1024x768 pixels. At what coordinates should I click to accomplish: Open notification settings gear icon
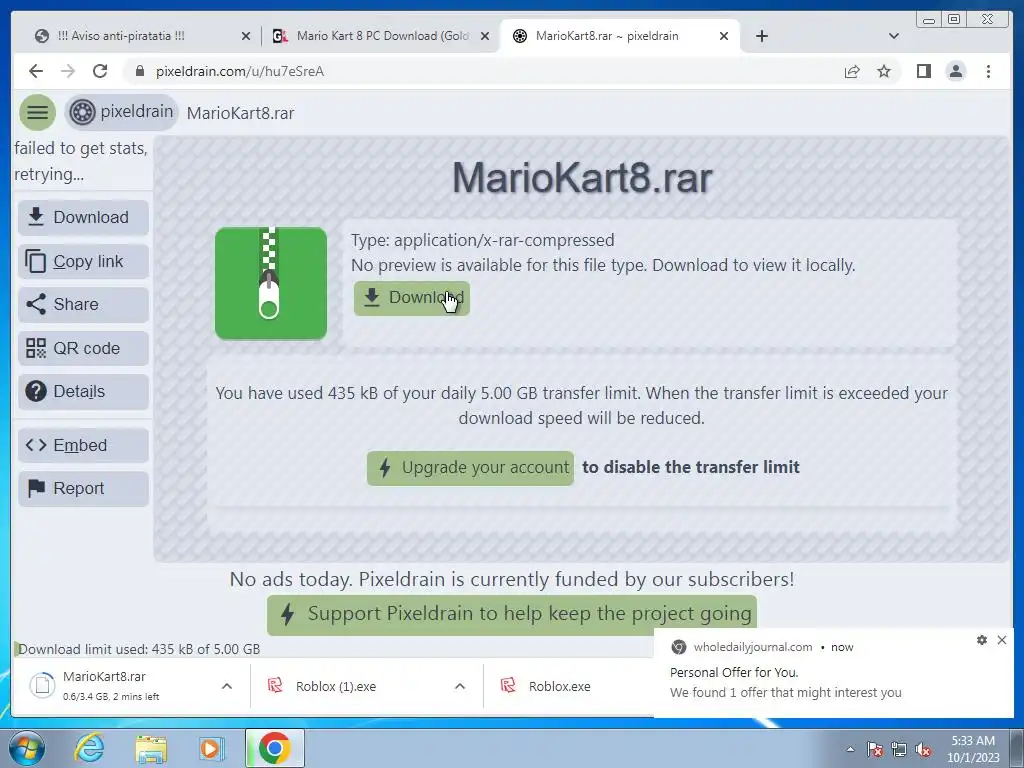click(982, 640)
